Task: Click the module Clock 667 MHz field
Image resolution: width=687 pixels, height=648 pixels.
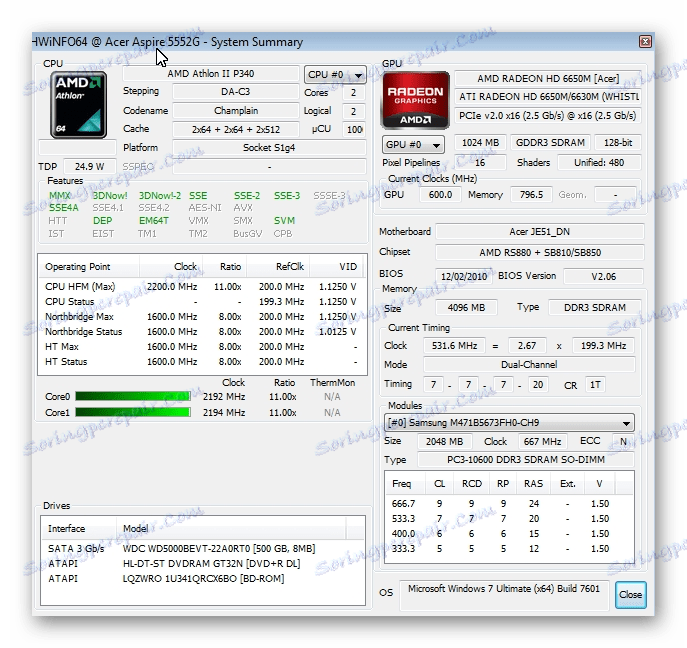Action: pos(542,442)
